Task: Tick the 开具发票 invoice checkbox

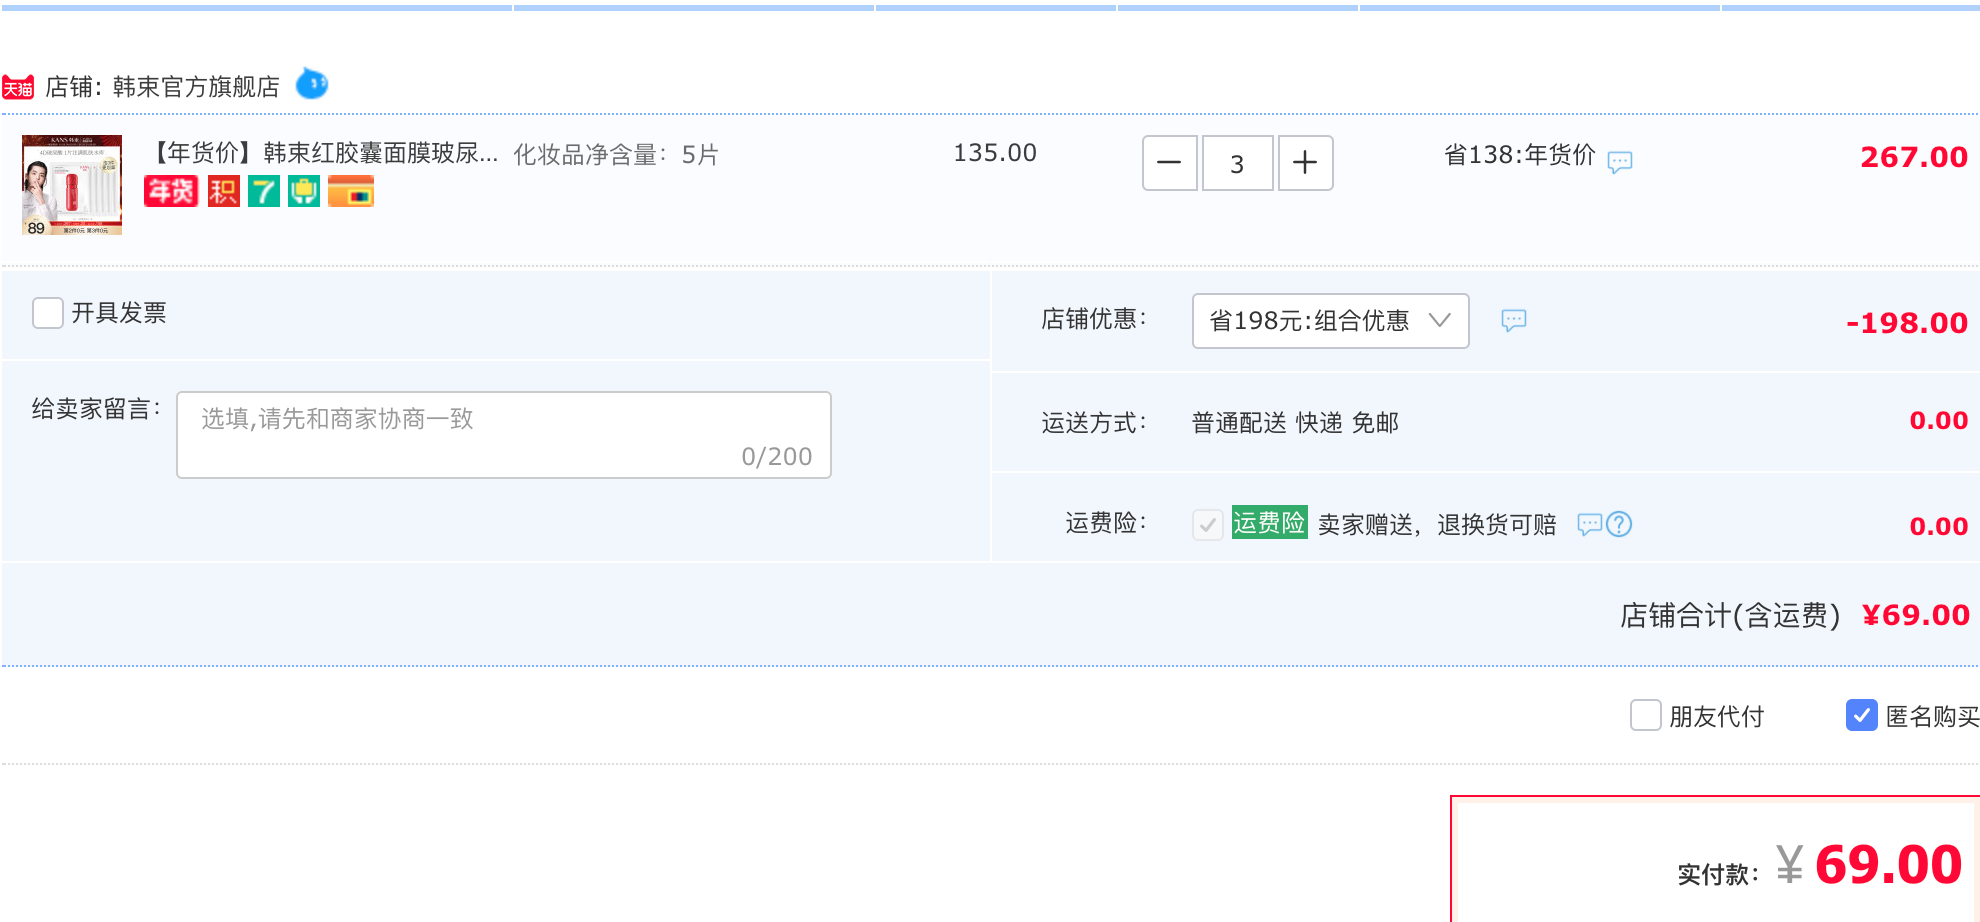Action: 48,313
